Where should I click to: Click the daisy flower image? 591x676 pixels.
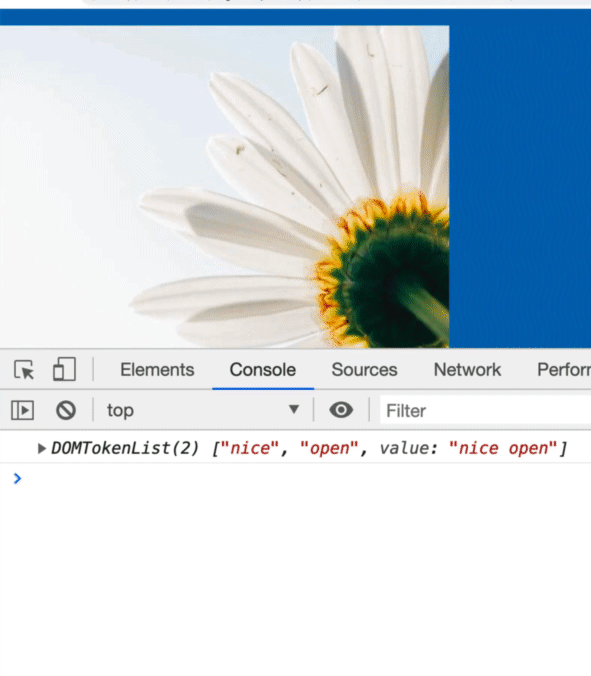(224, 187)
